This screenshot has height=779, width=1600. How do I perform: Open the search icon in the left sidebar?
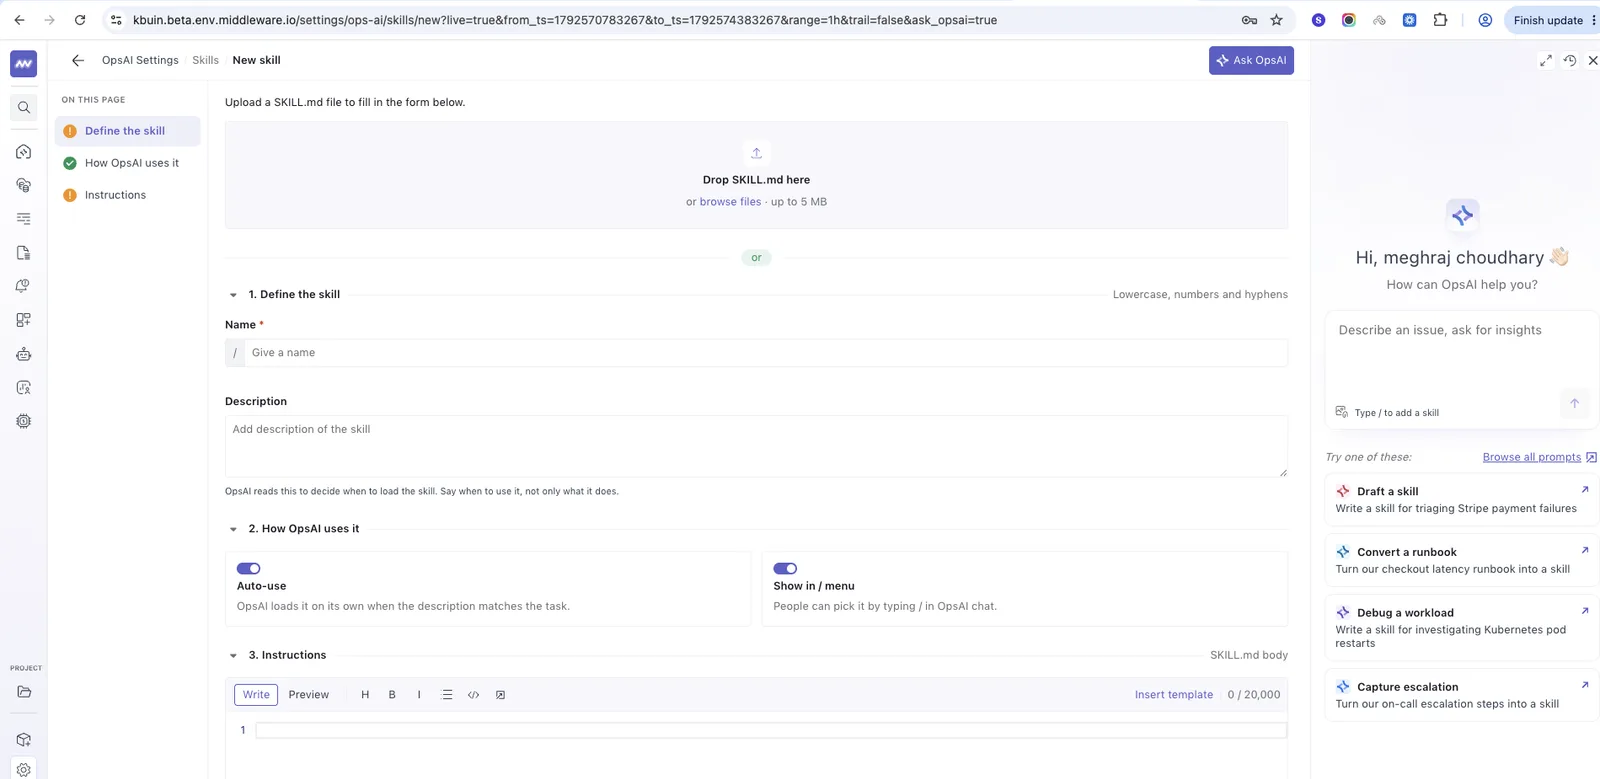pos(24,107)
